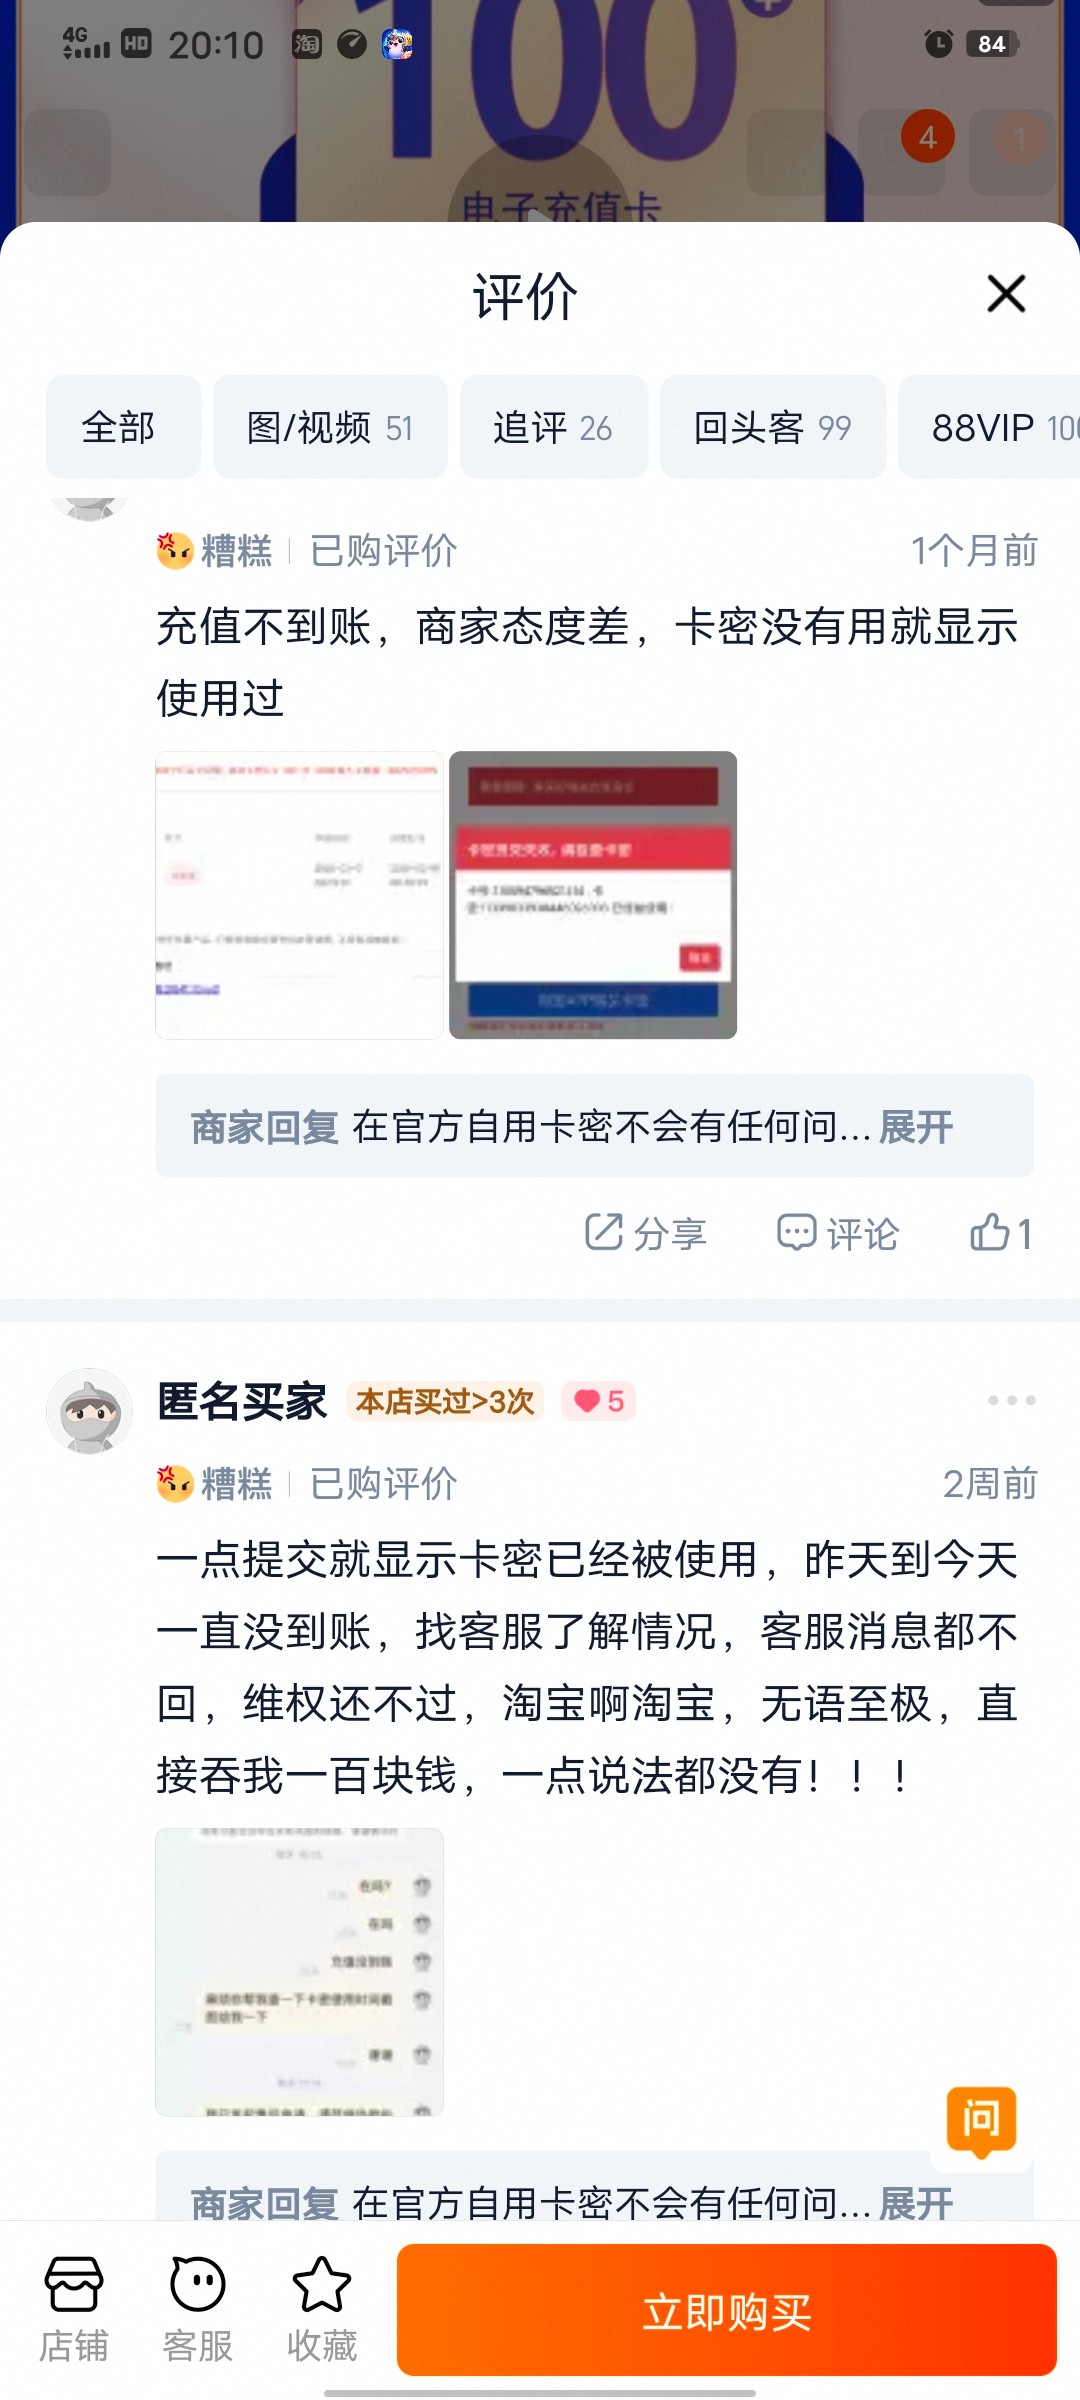The height and width of the screenshot is (2400, 1080).
Task: Open 评论 comments on first review
Action: coord(838,1233)
